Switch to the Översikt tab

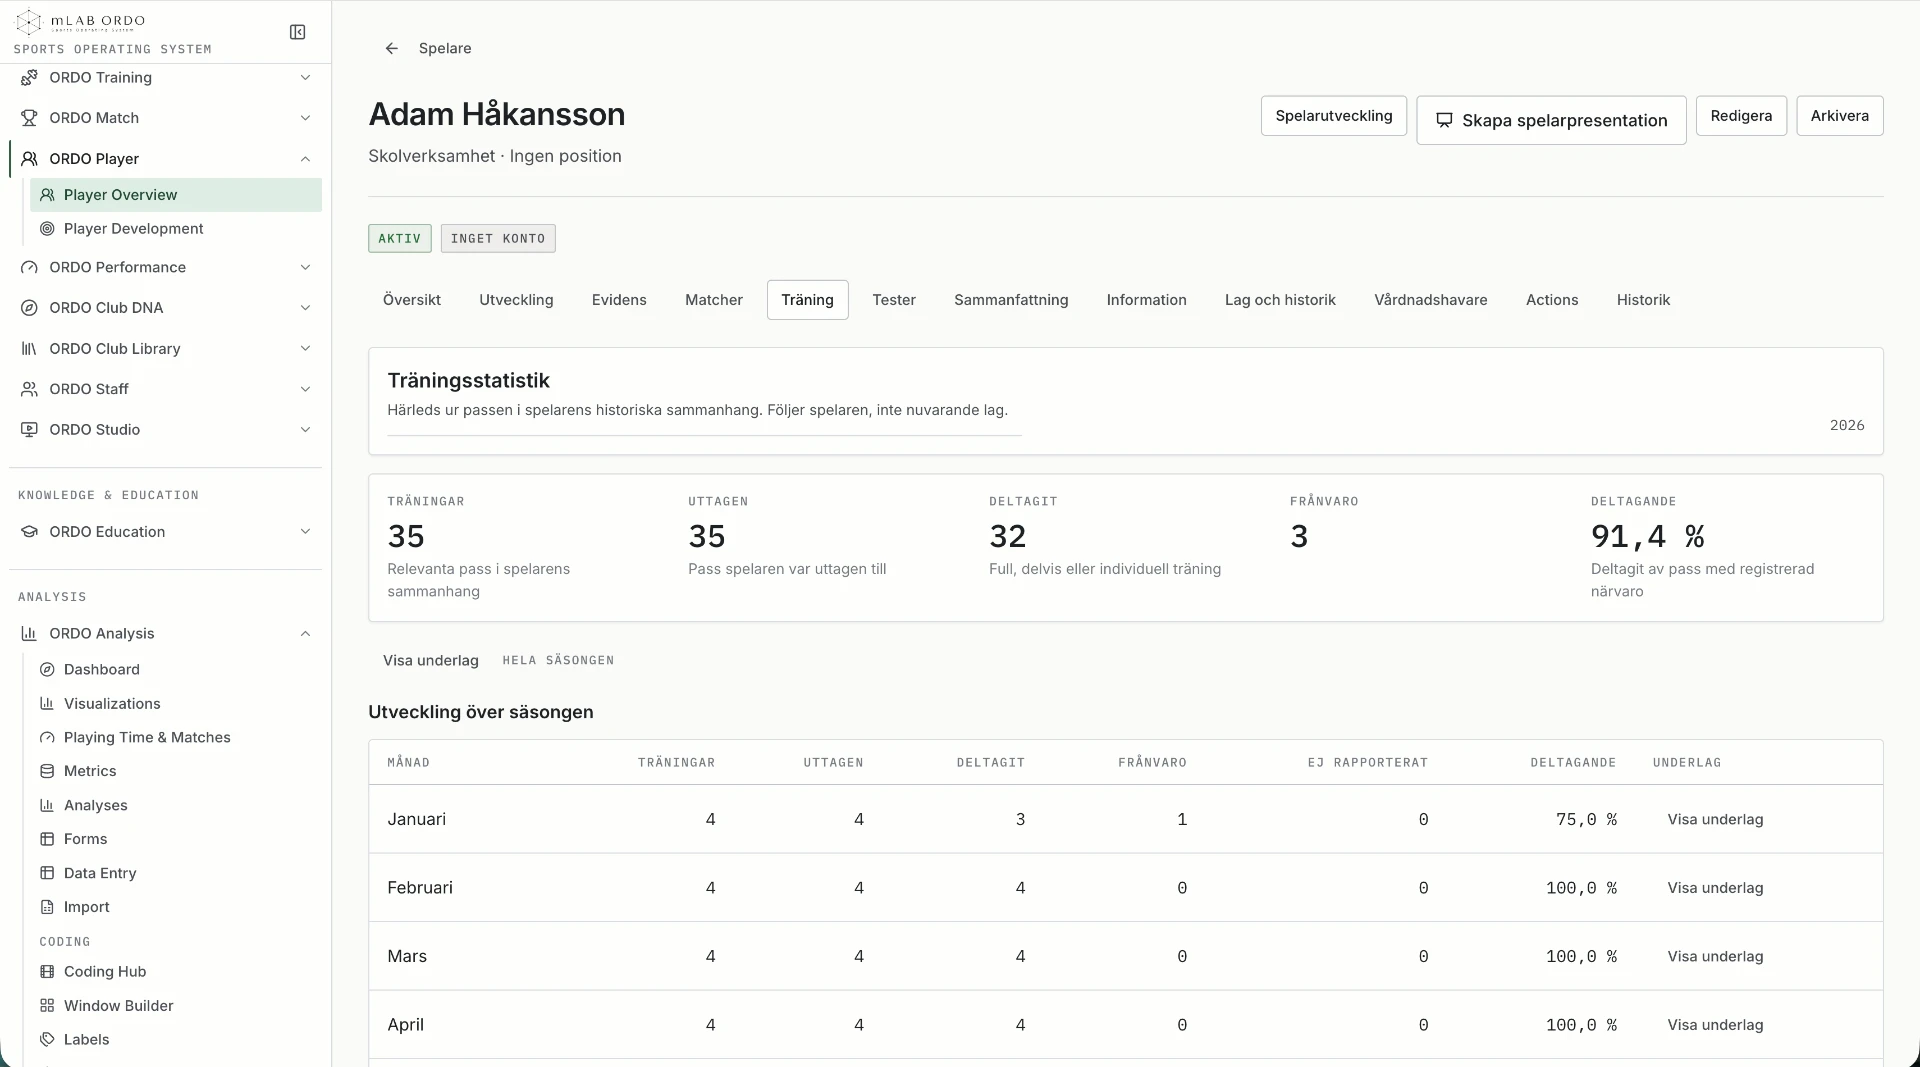[x=412, y=300]
